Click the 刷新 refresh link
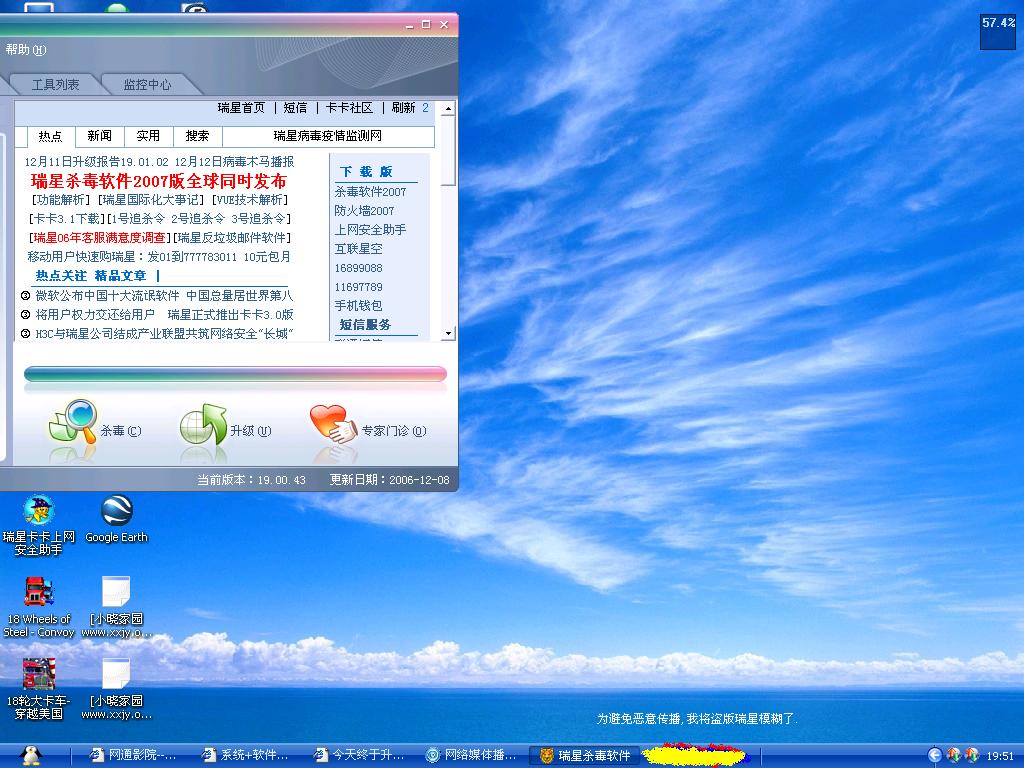1024x768 pixels. coord(404,108)
